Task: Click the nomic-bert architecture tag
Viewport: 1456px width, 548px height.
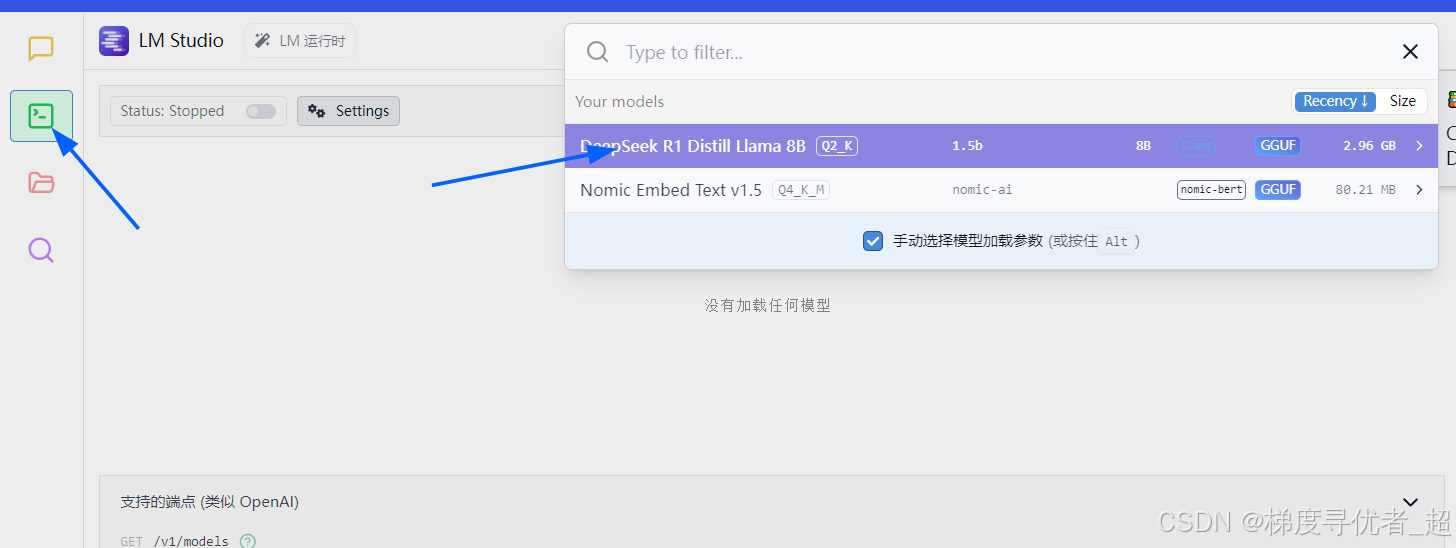Action: pos(1211,190)
